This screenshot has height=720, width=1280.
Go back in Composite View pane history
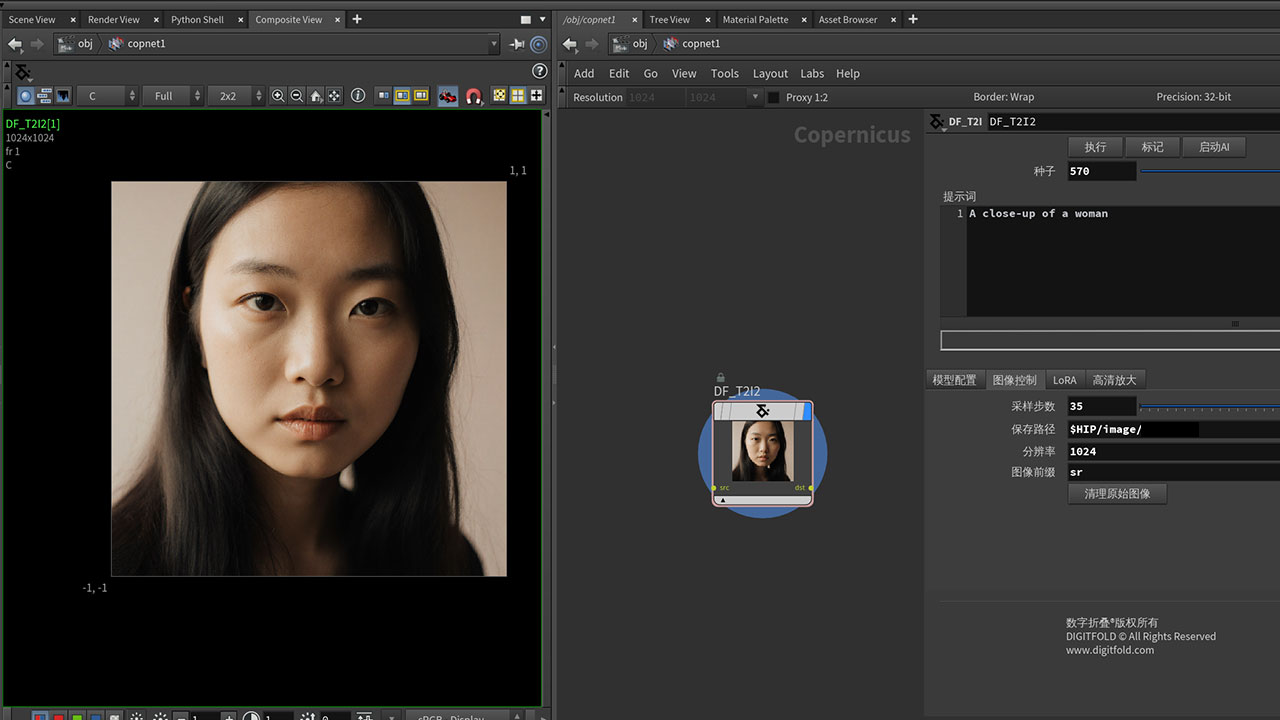(15, 44)
